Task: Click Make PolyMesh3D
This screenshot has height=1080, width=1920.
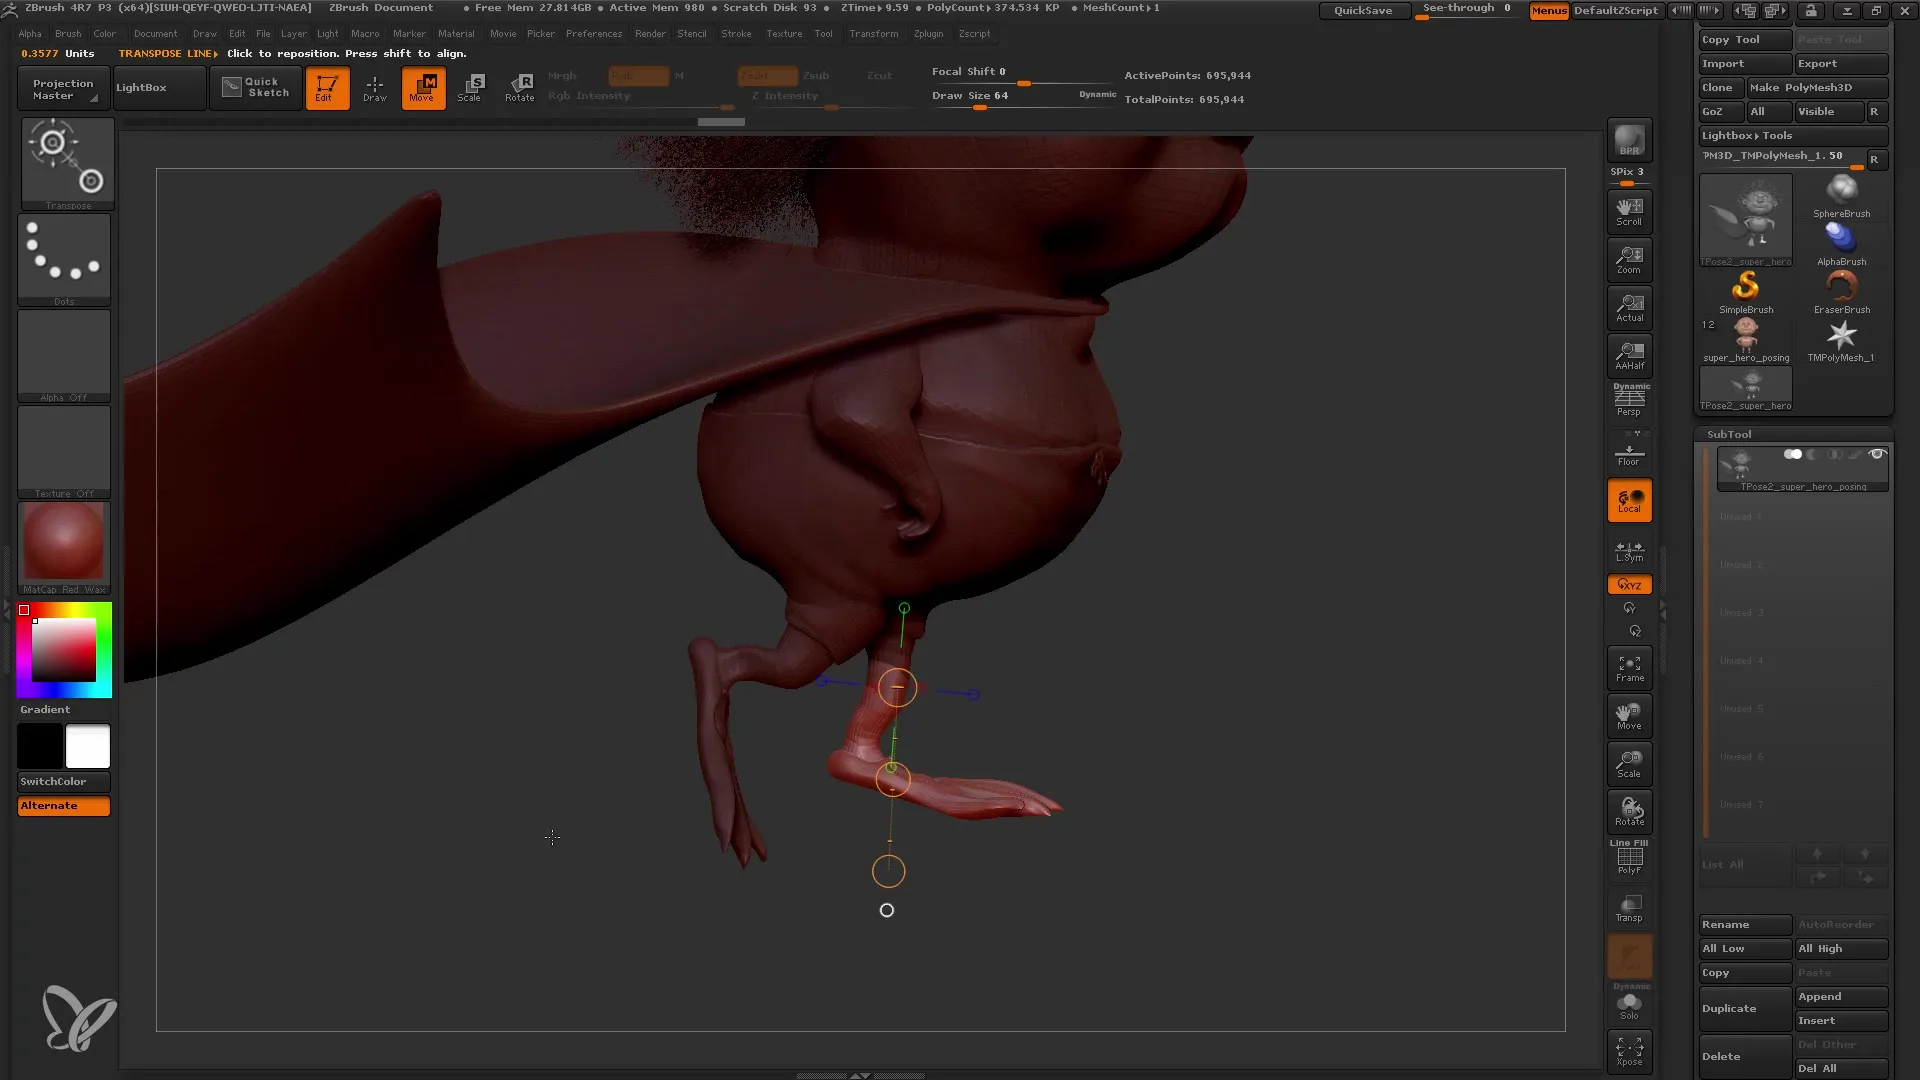Action: click(1817, 88)
